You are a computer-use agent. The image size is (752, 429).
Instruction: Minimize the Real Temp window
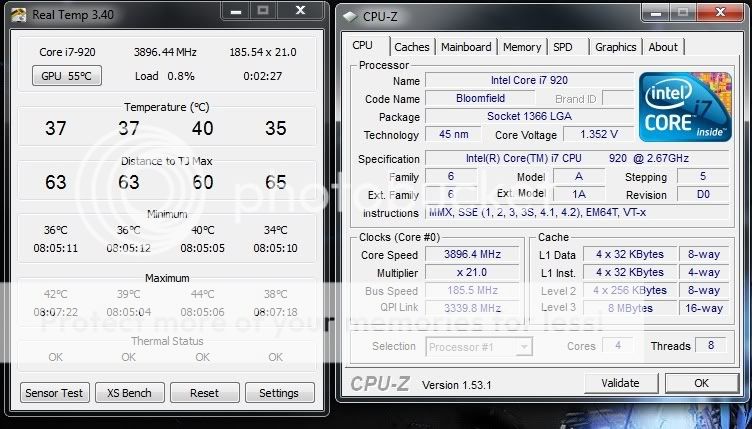235,11
